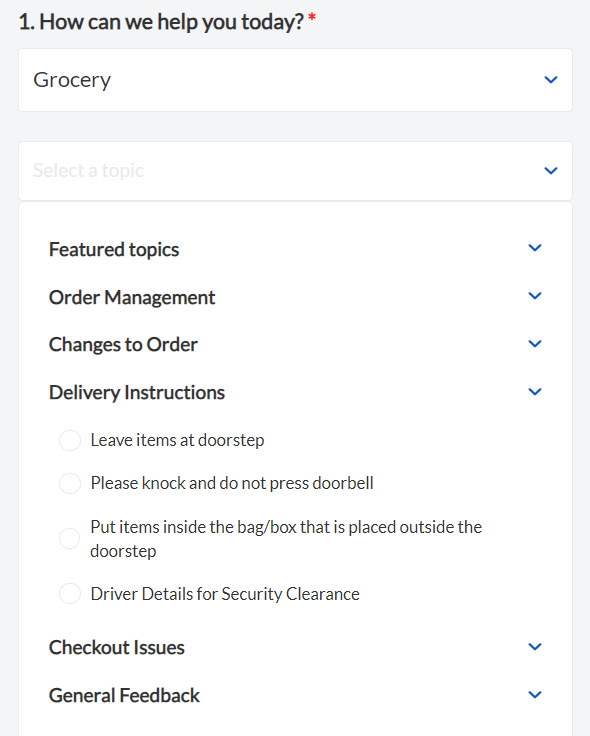590x736 pixels.
Task: Click chevron in Select a topic field
Action: (551, 170)
